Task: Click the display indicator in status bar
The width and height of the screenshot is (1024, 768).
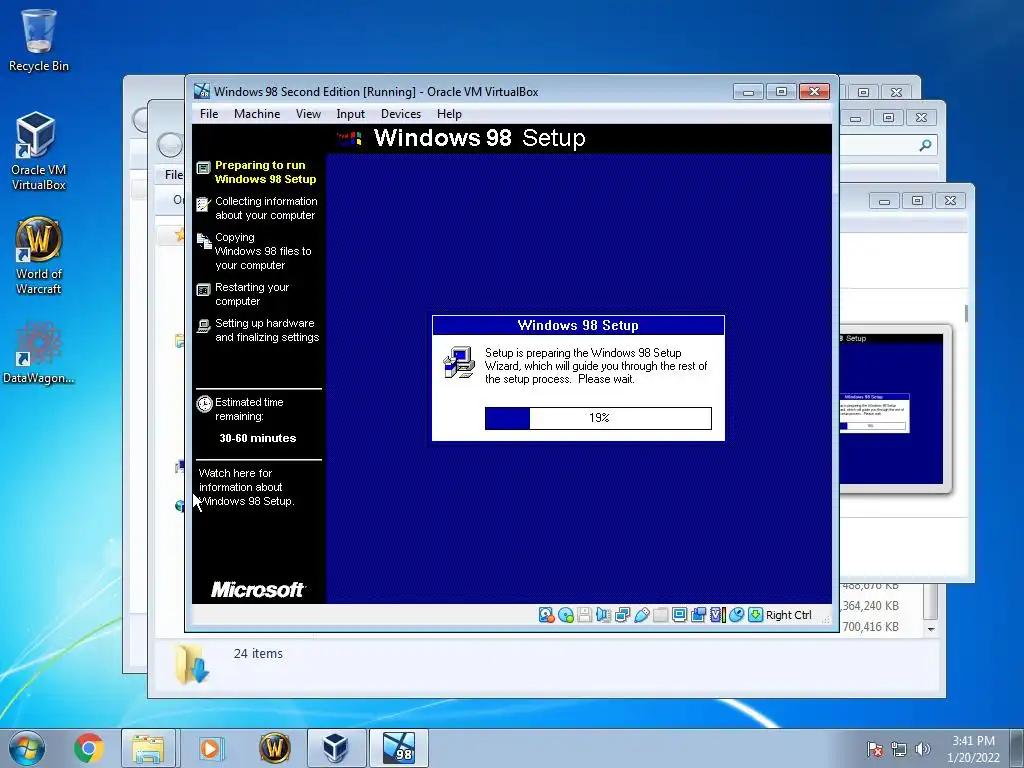Action: pyautogui.click(x=679, y=615)
